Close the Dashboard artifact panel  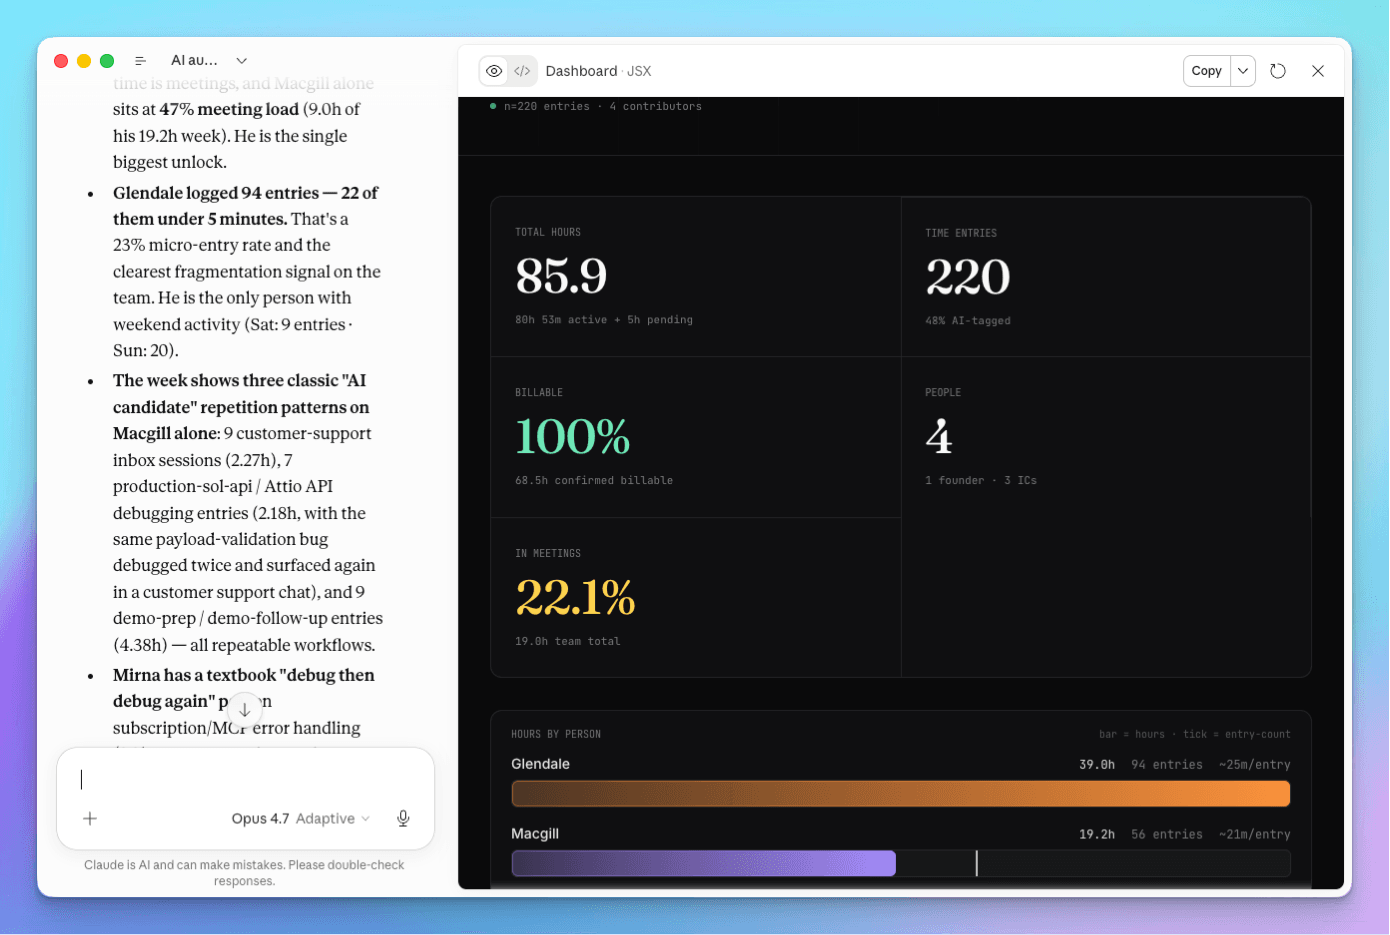1318,71
